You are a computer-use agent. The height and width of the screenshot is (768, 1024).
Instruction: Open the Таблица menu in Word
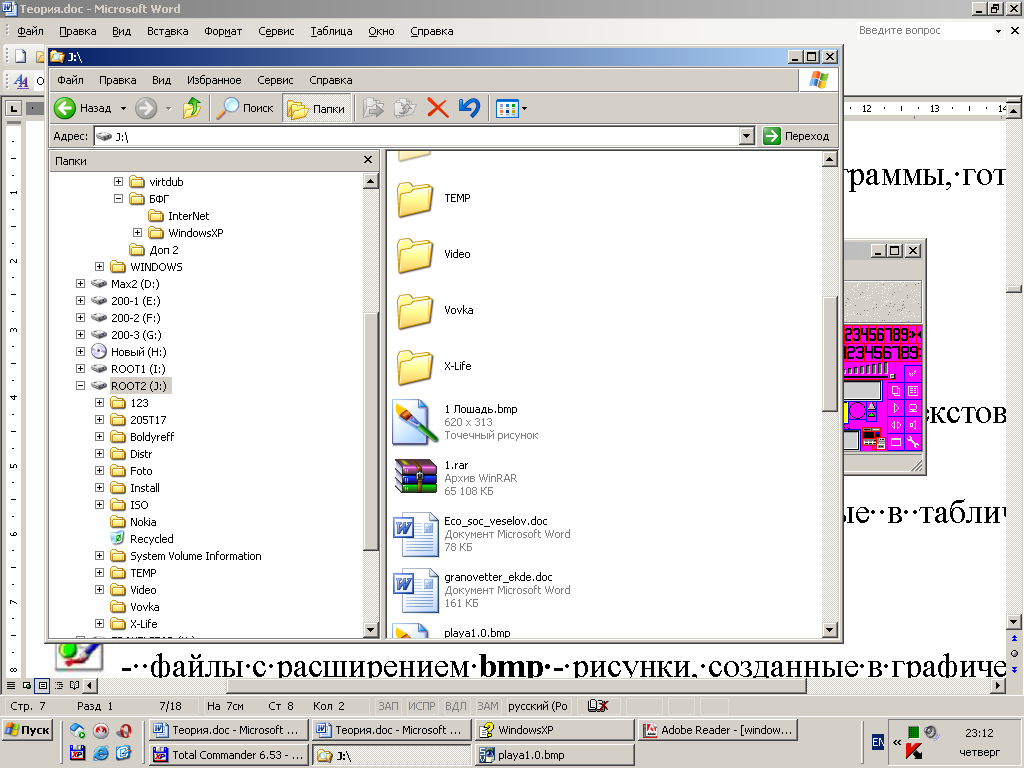point(331,31)
